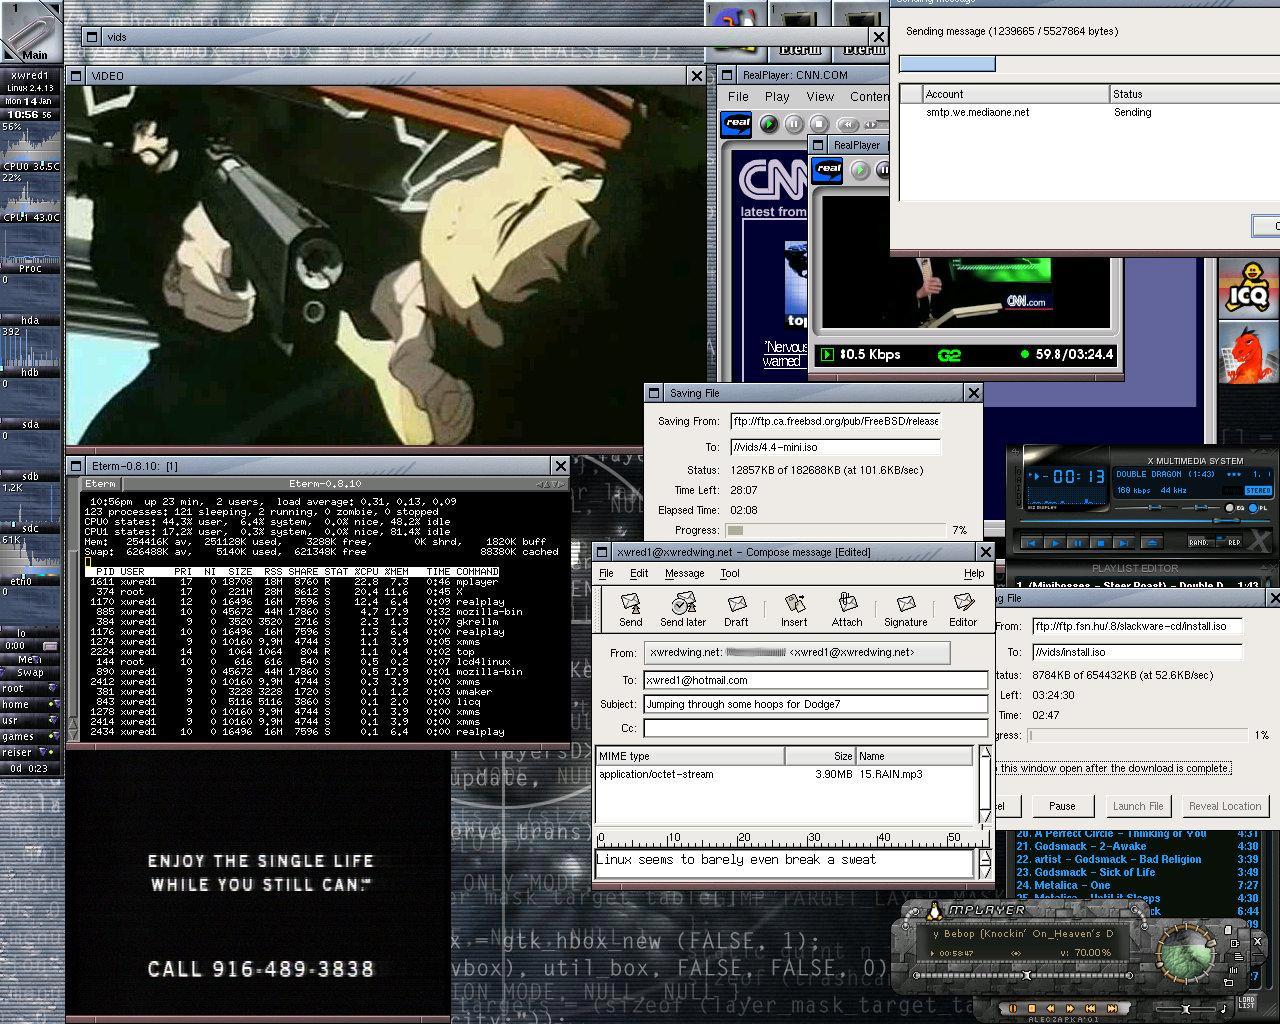Viewport: 1280px width, 1024px height.
Task: Stop MPlayer with the orange stop button
Action: click(1032, 1009)
